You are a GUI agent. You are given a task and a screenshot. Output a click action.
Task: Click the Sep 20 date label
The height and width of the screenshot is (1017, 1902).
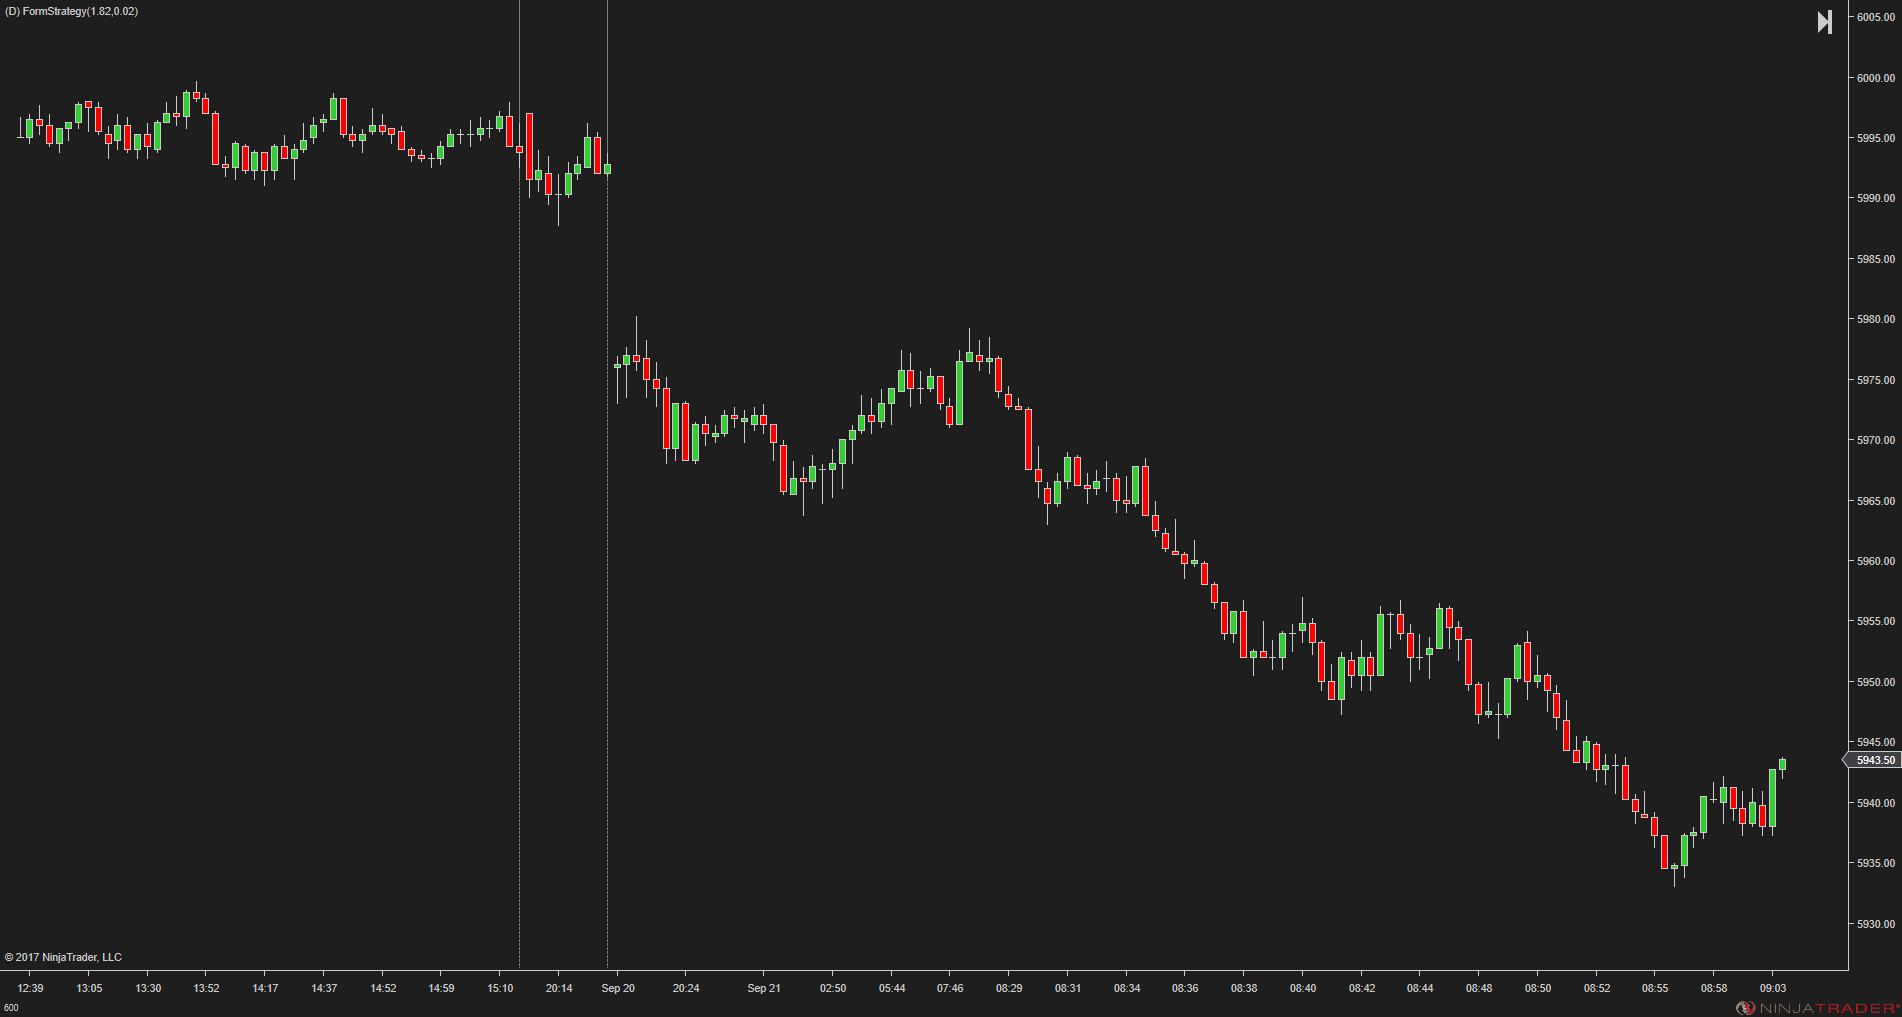(618, 988)
